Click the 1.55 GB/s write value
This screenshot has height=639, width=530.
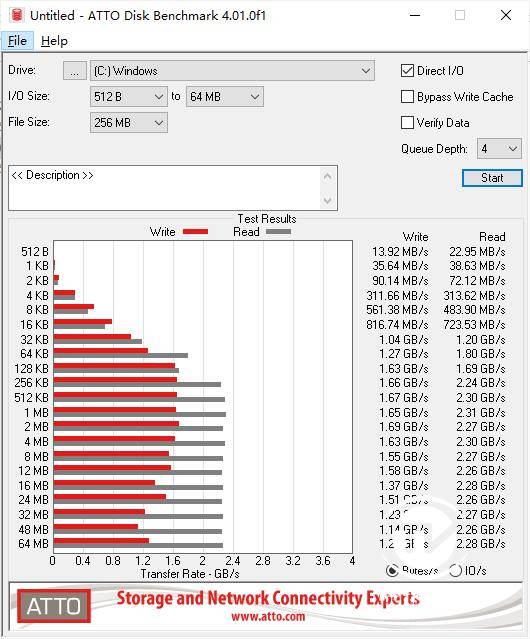pos(404,456)
